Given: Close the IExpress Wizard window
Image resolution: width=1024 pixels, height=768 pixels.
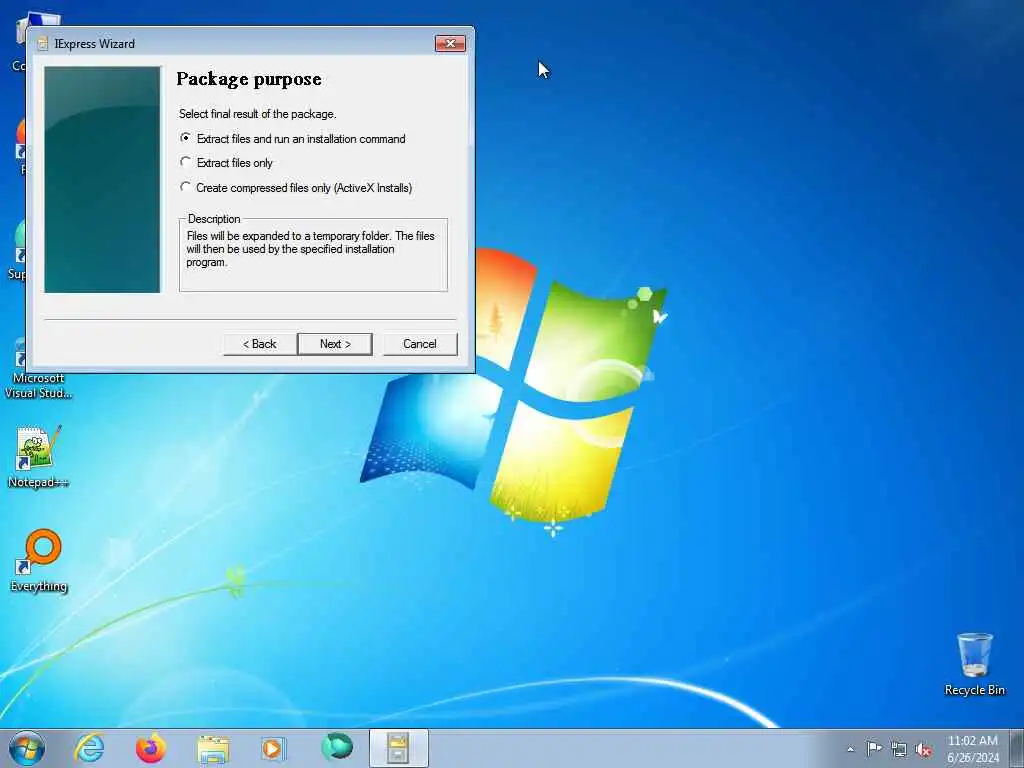Looking at the screenshot, I should point(450,44).
